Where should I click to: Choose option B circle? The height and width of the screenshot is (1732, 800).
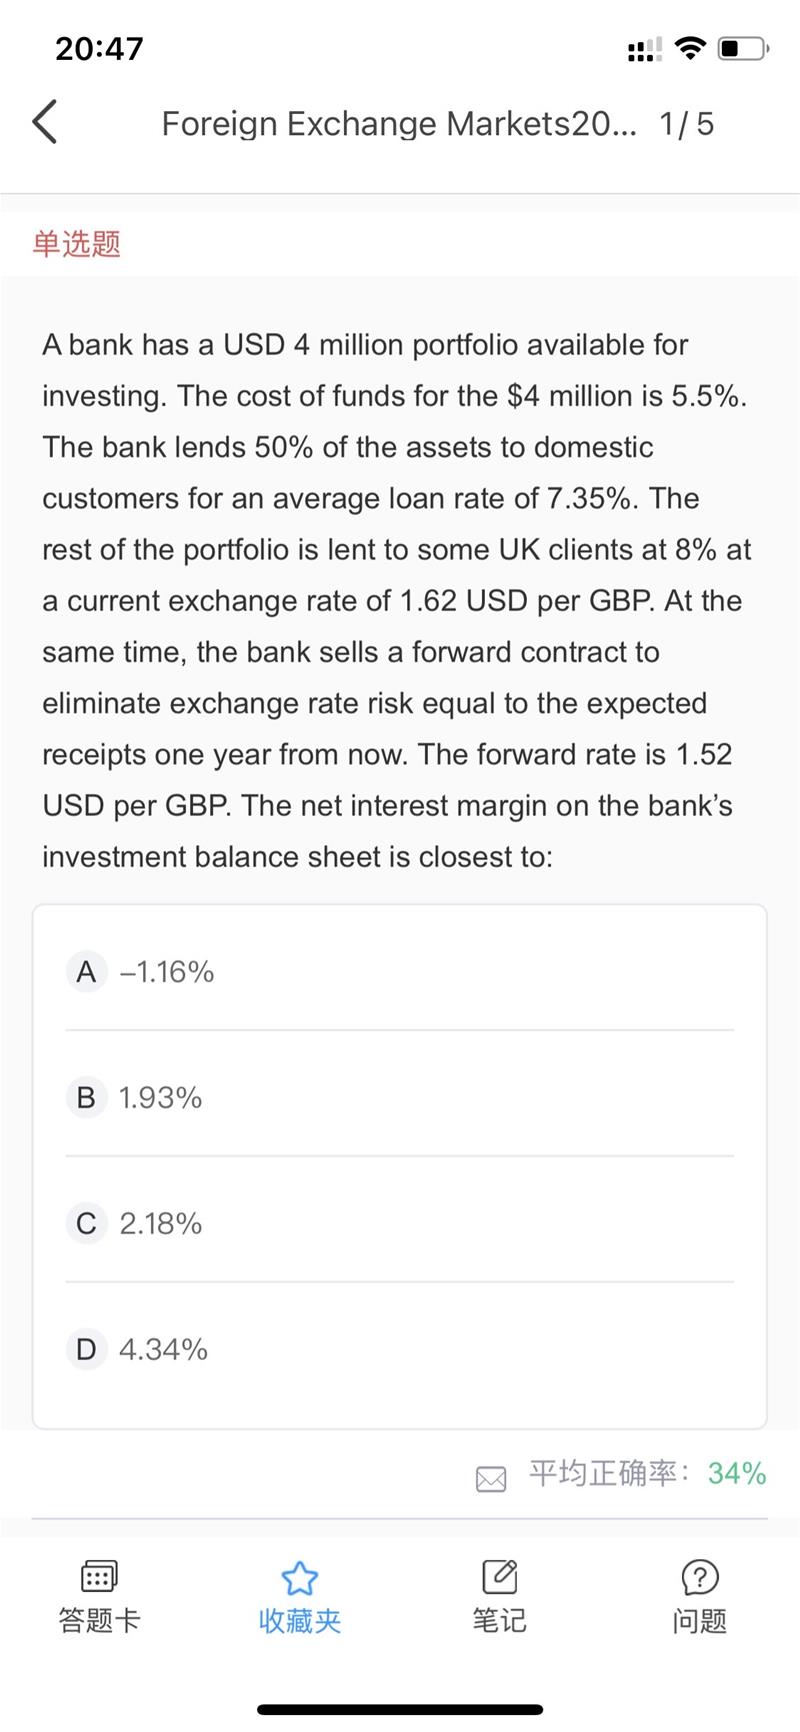coord(86,1097)
